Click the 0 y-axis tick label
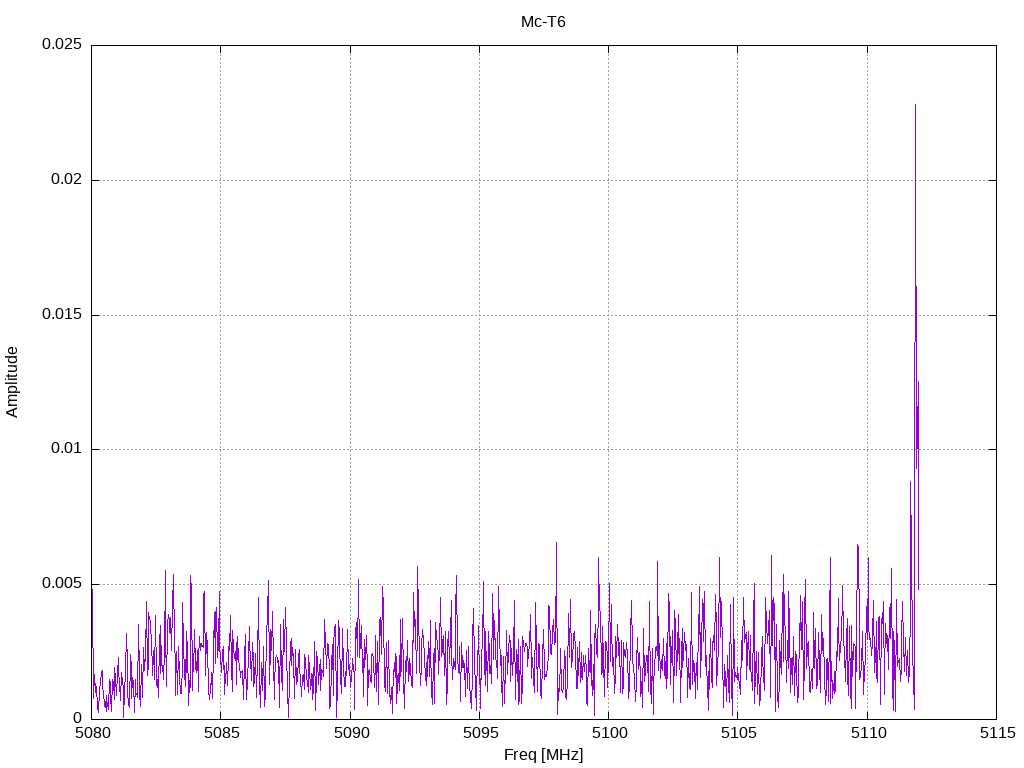 (77, 718)
